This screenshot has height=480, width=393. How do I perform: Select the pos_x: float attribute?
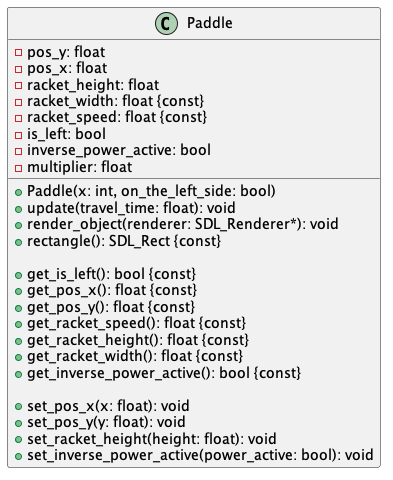click(x=67, y=68)
